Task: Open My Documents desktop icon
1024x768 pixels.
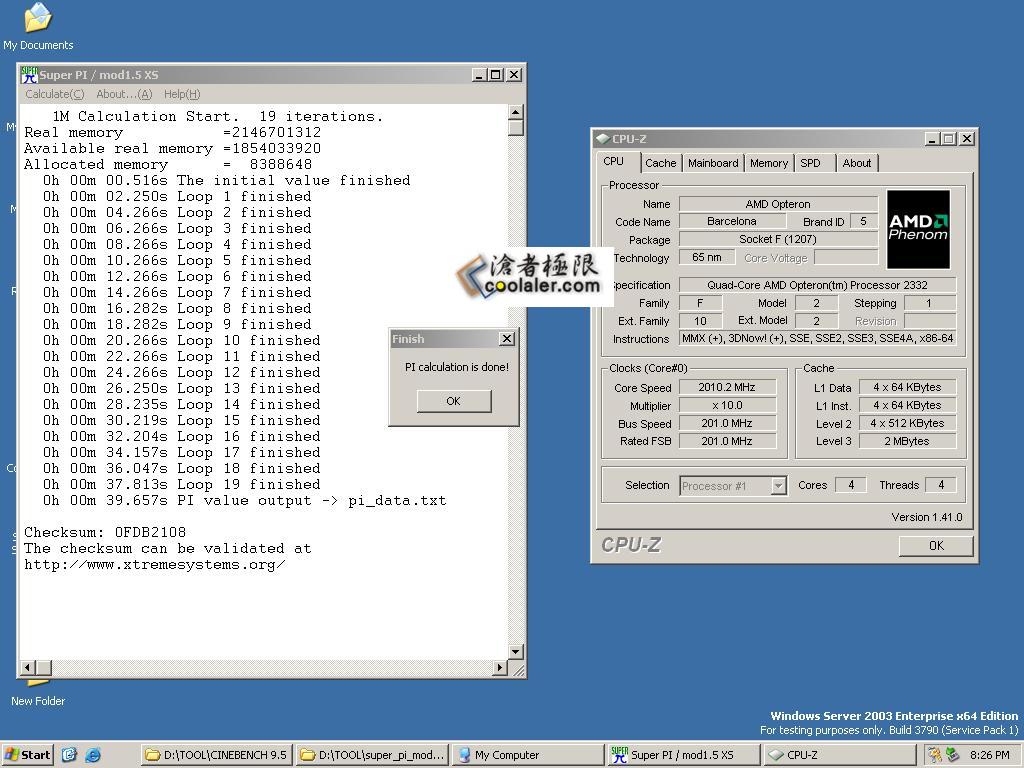Action: (x=38, y=18)
